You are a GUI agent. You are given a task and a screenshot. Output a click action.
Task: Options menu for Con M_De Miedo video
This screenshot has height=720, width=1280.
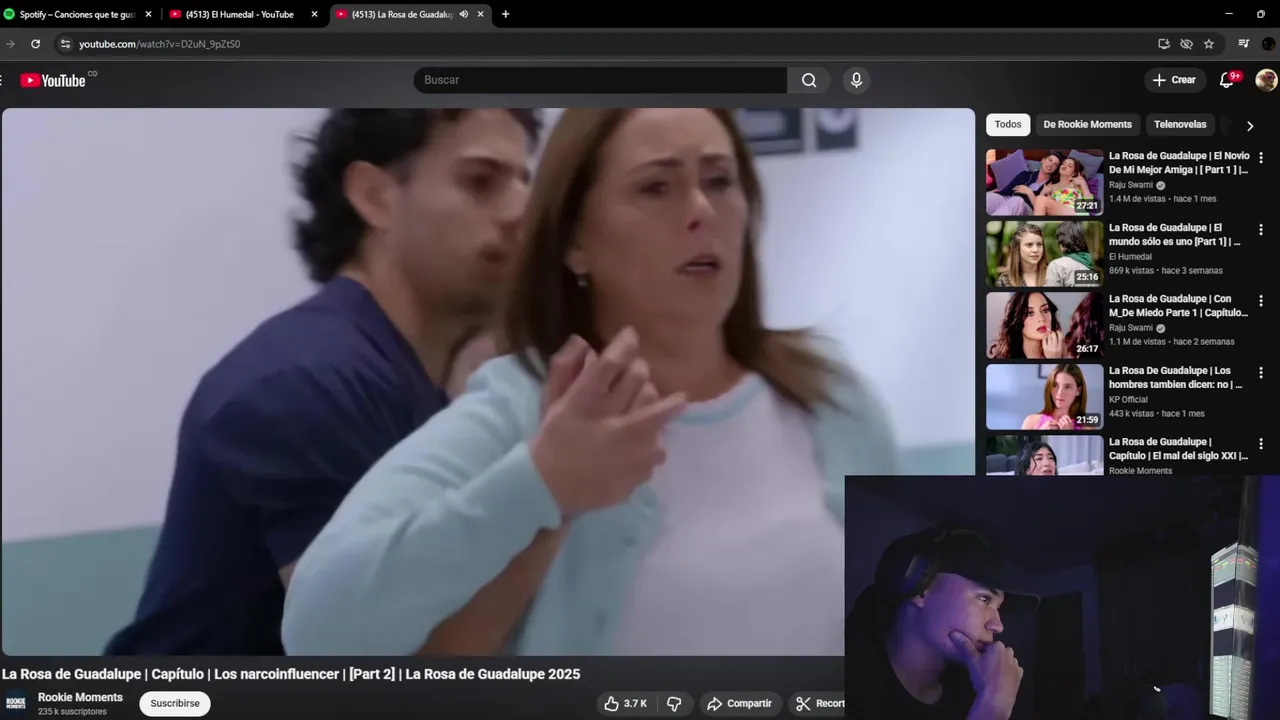(1260, 301)
